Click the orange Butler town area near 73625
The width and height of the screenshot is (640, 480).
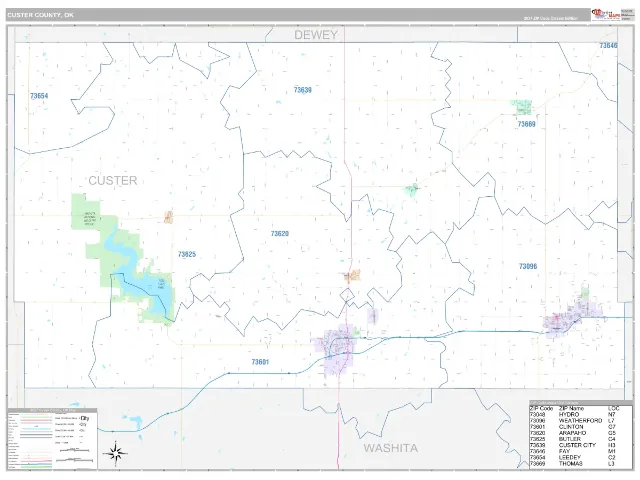(168, 217)
